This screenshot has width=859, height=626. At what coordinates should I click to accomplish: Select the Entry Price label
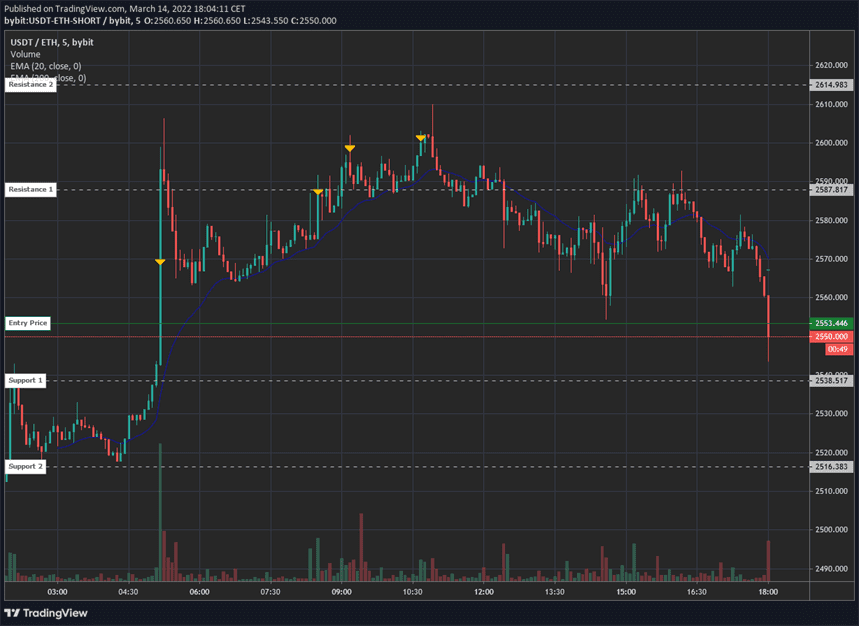pos(28,323)
